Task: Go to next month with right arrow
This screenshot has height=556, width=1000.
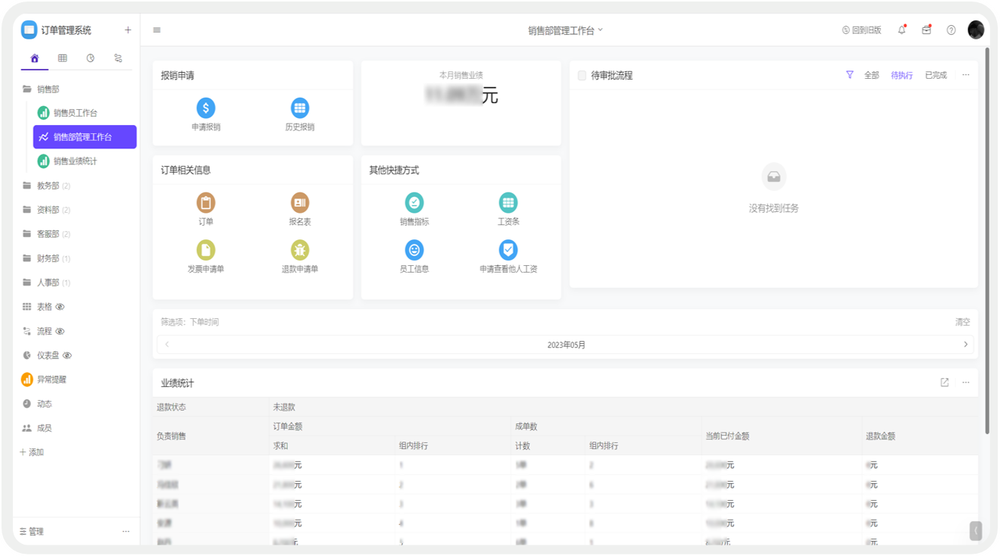Action: click(x=965, y=345)
